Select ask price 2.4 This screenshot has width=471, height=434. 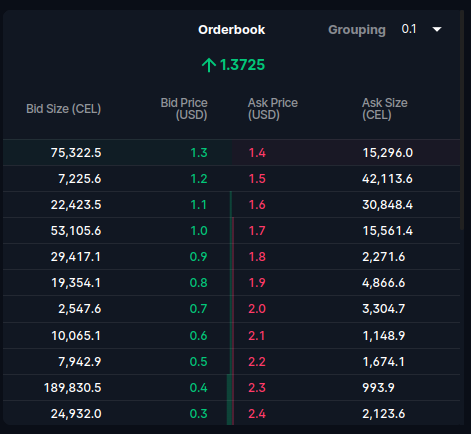[x=257, y=414]
